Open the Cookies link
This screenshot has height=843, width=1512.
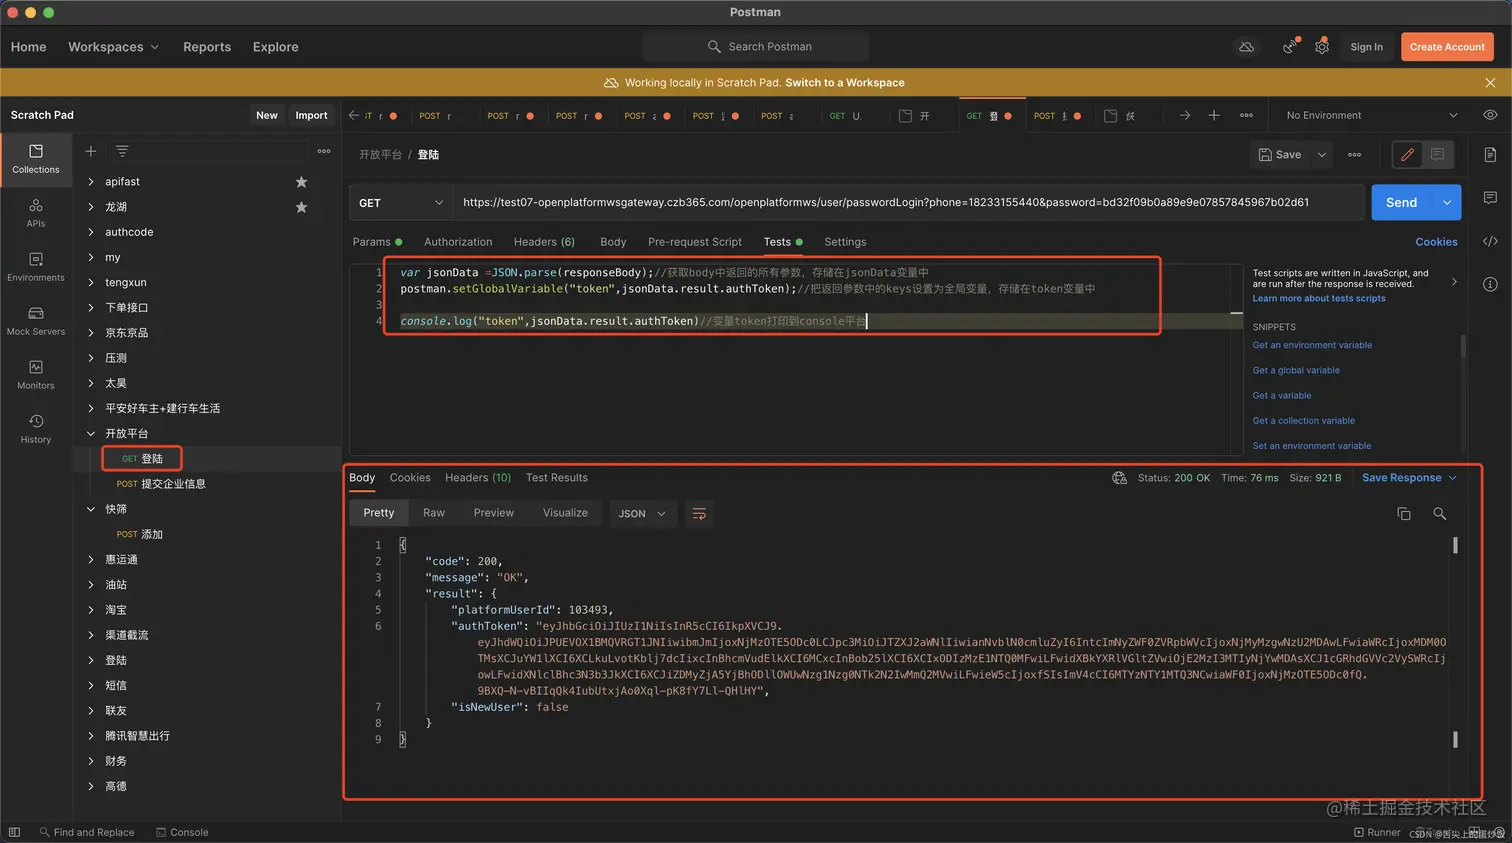pos(1436,242)
